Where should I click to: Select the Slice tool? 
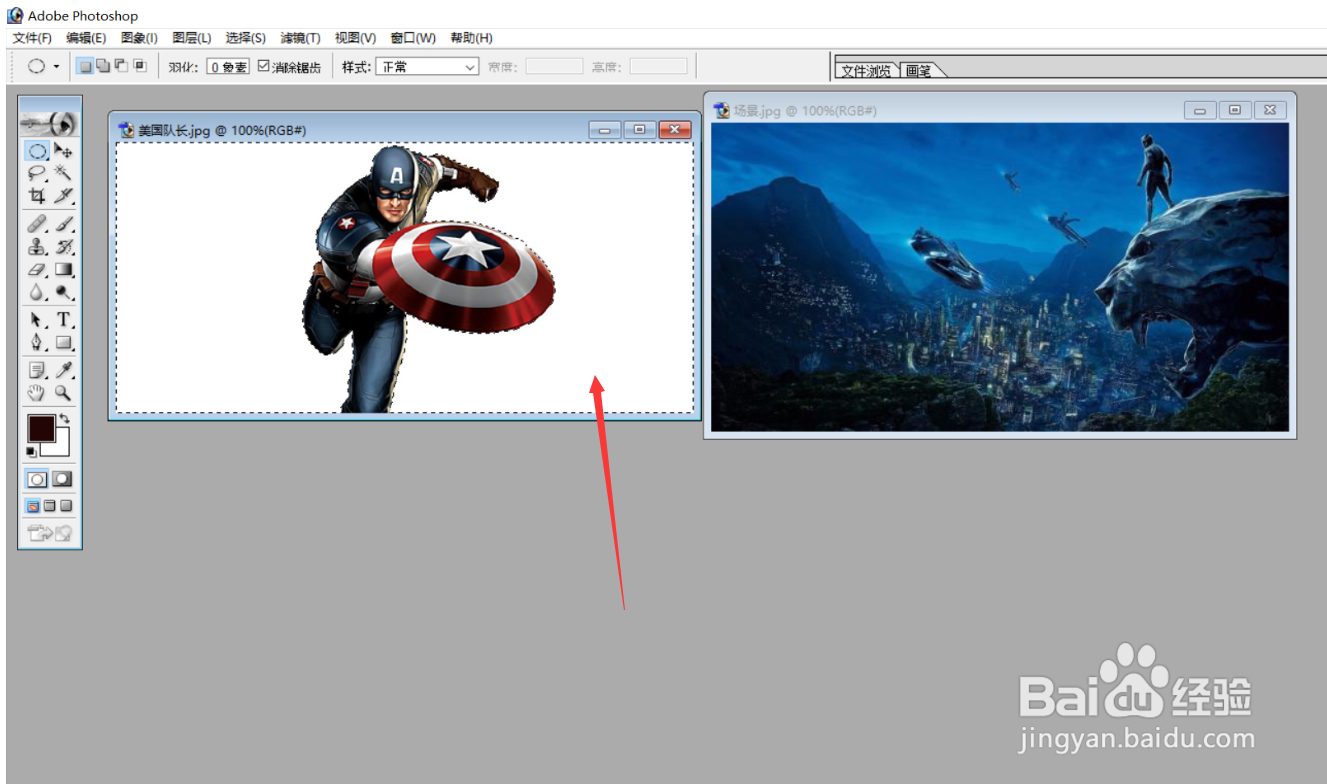coord(63,197)
